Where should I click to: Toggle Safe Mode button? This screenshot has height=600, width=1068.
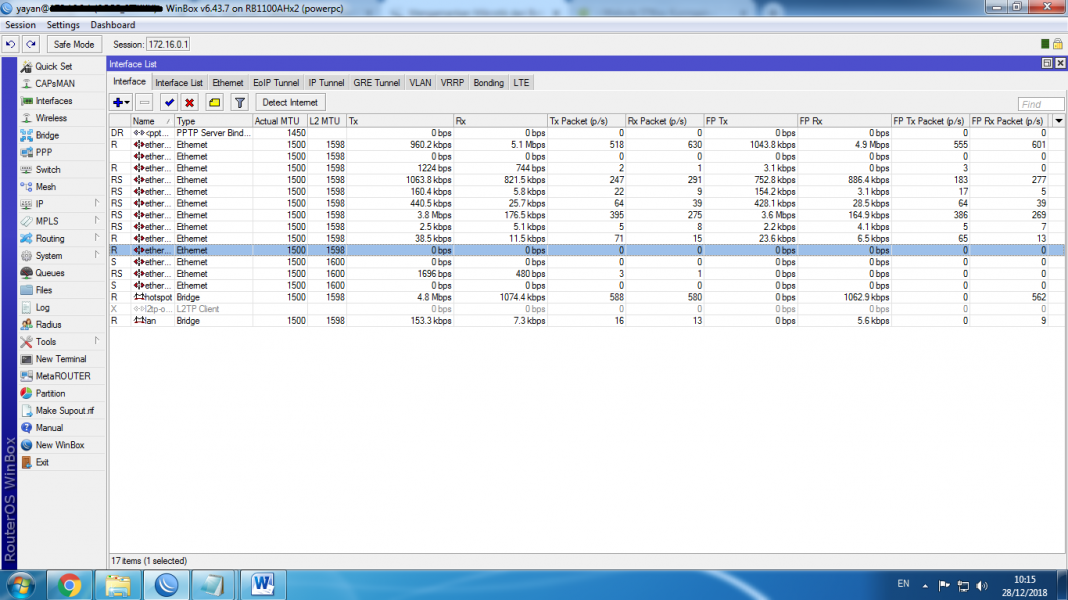[x=74, y=44]
